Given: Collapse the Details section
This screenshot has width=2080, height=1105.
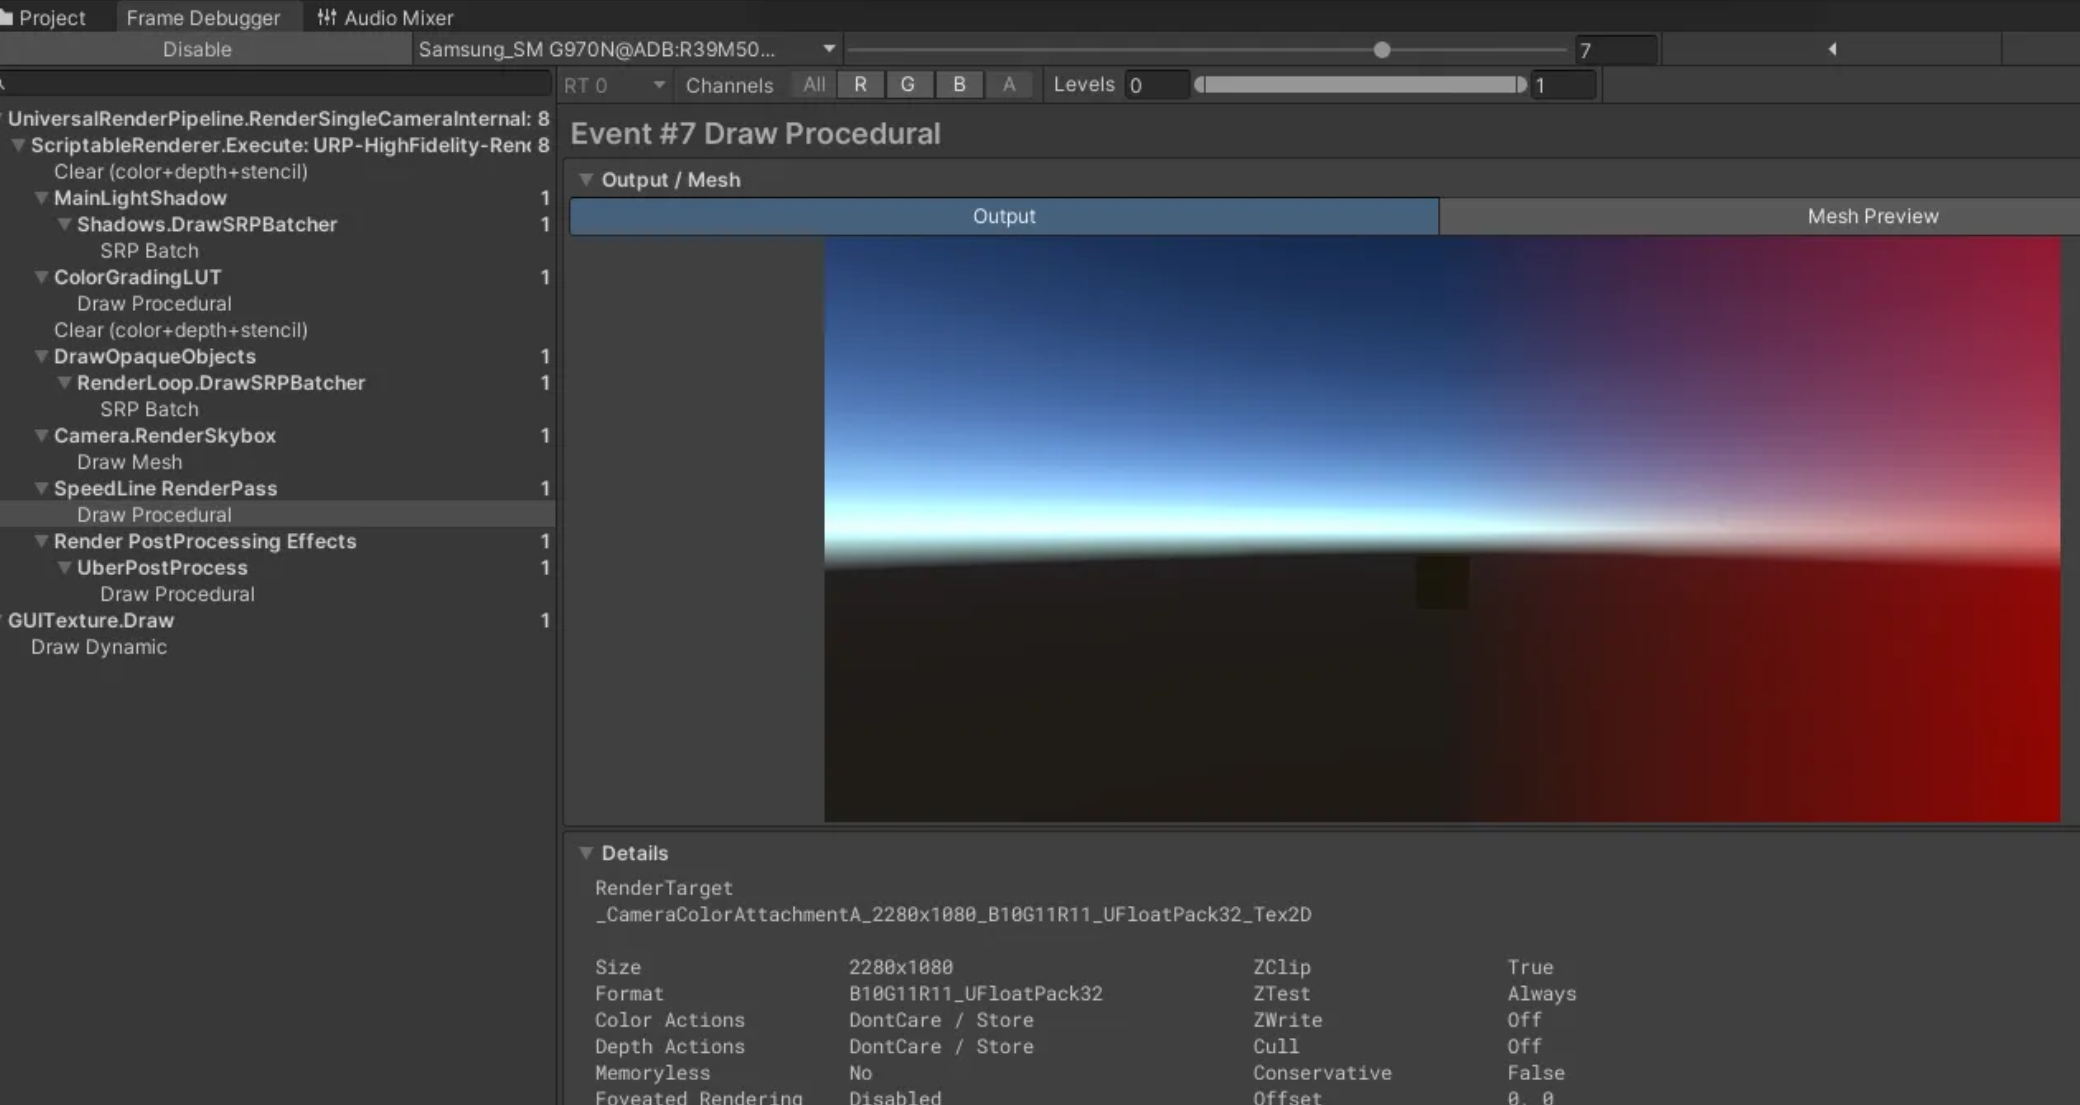Looking at the screenshot, I should click(587, 853).
